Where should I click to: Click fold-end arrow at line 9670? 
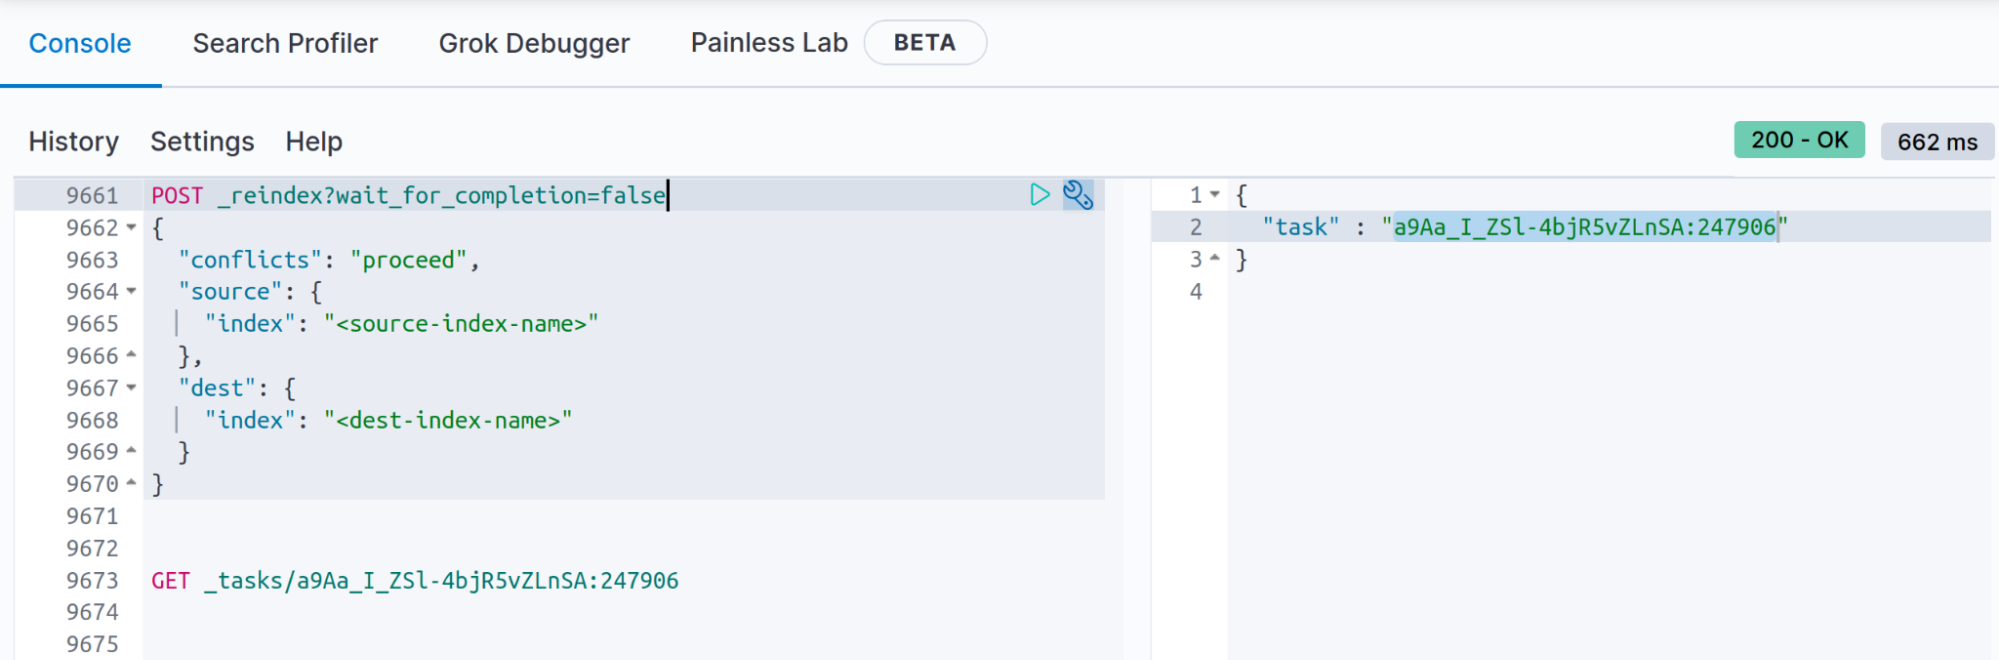coord(131,484)
